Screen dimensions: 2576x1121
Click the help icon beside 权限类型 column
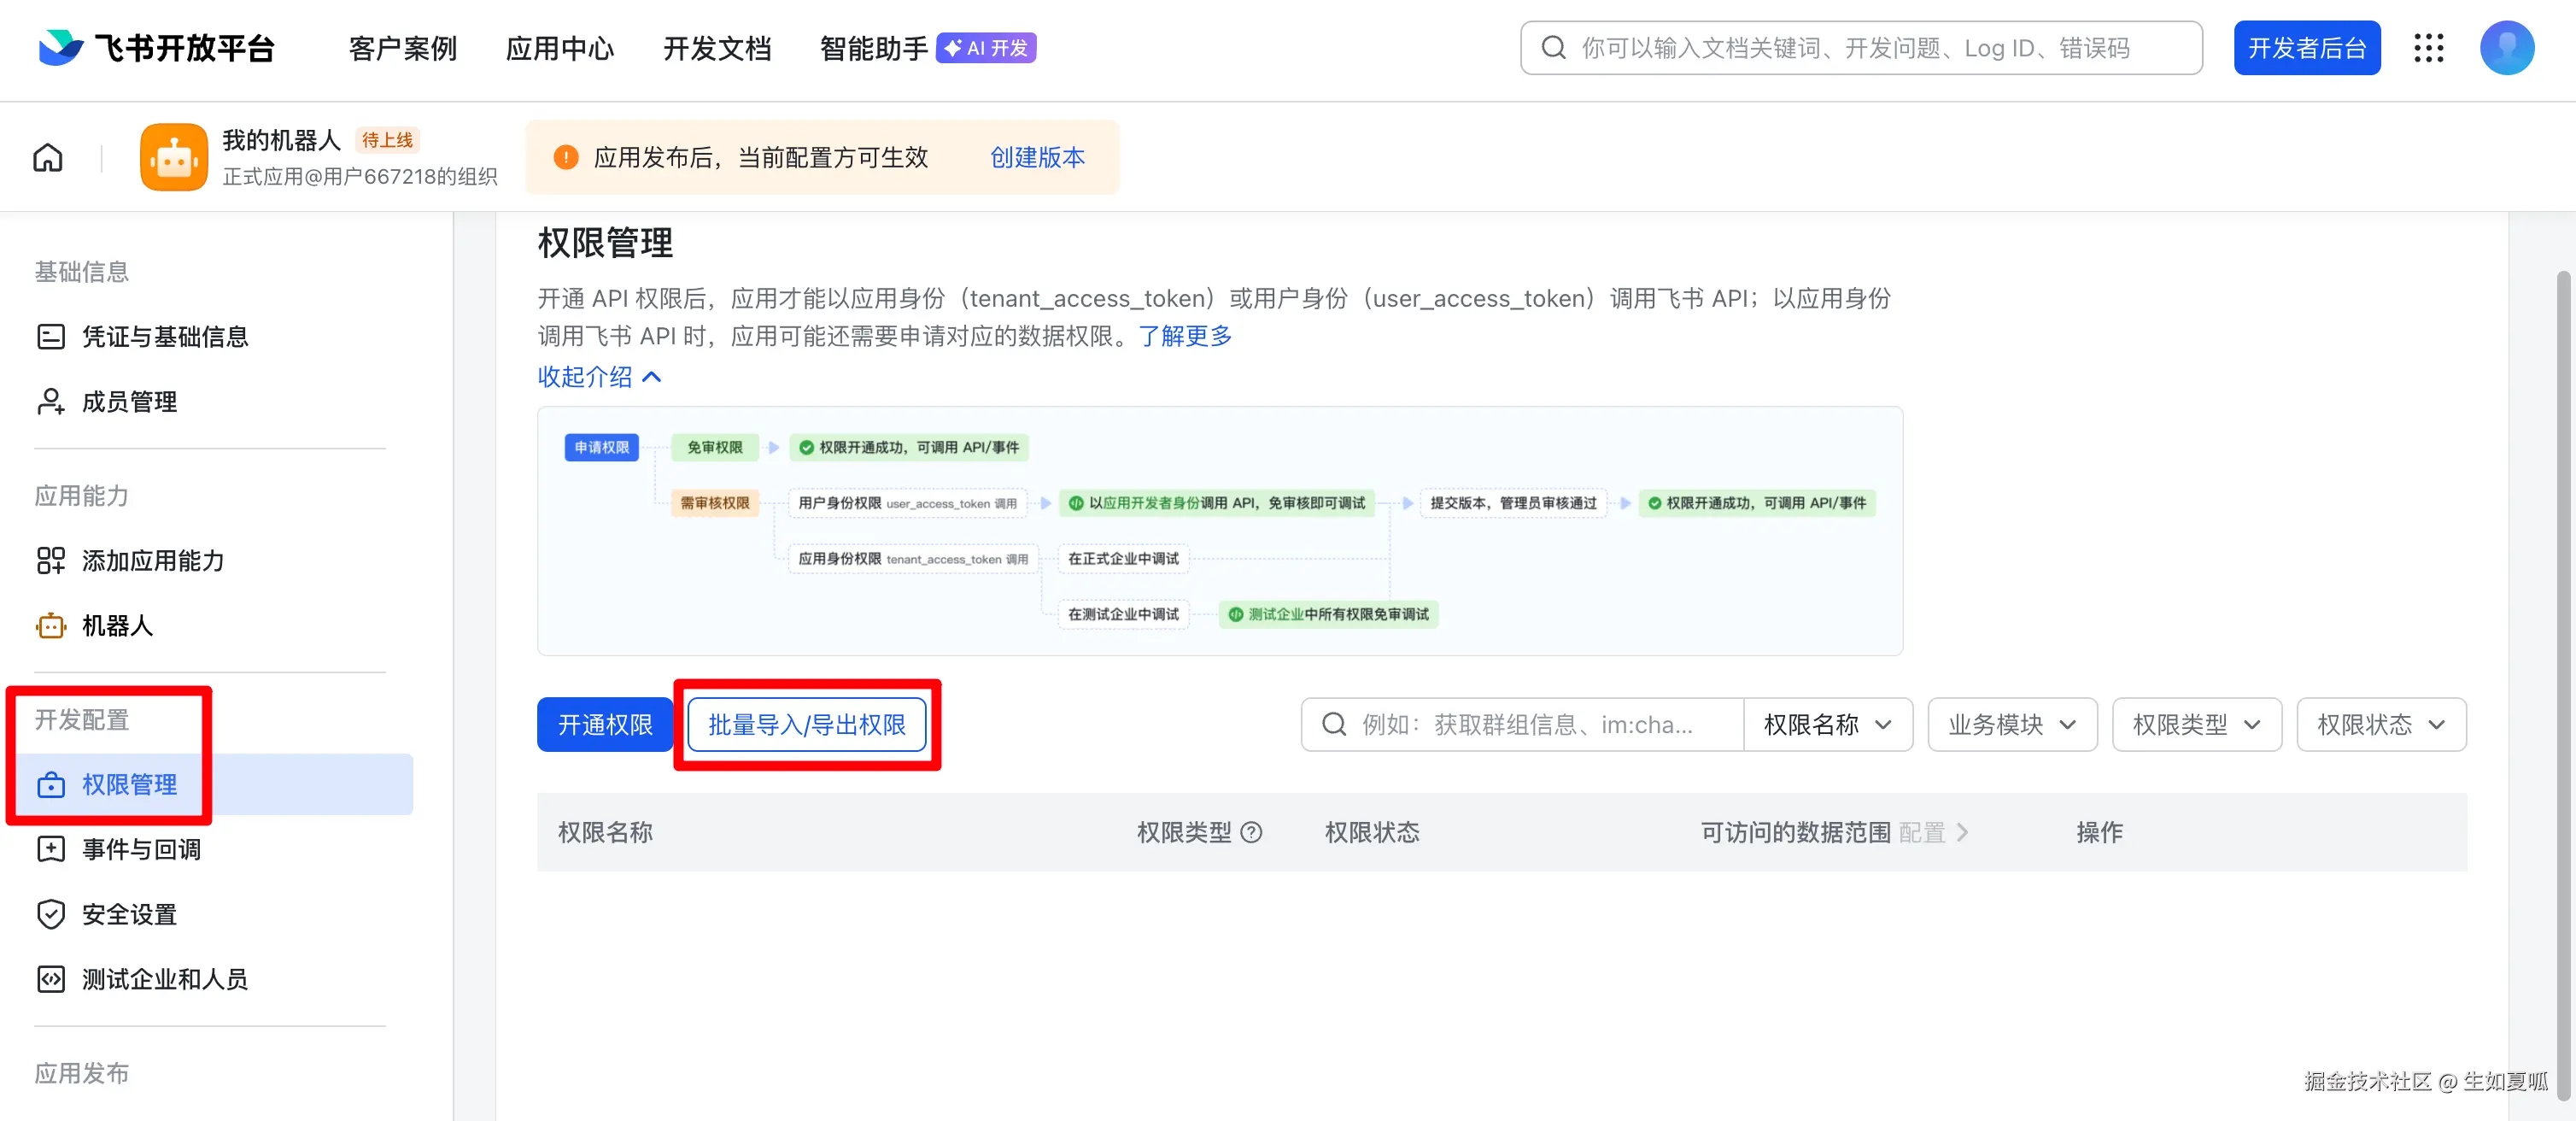click(x=1251, y=832)
